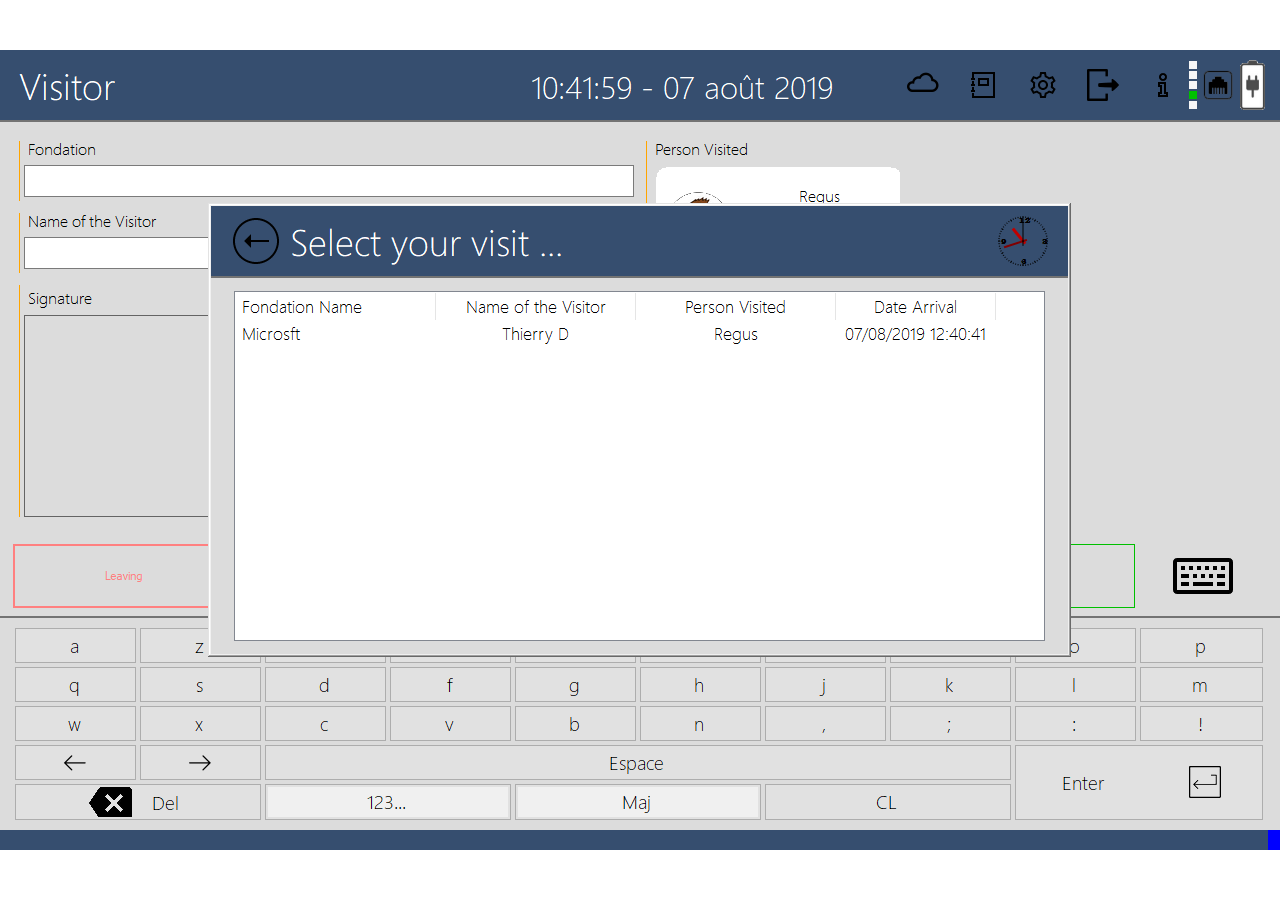This screenshot has width=1280, height=900.
Task: Toggle the on-screen keyboard icon
Action: [1202, 576]
